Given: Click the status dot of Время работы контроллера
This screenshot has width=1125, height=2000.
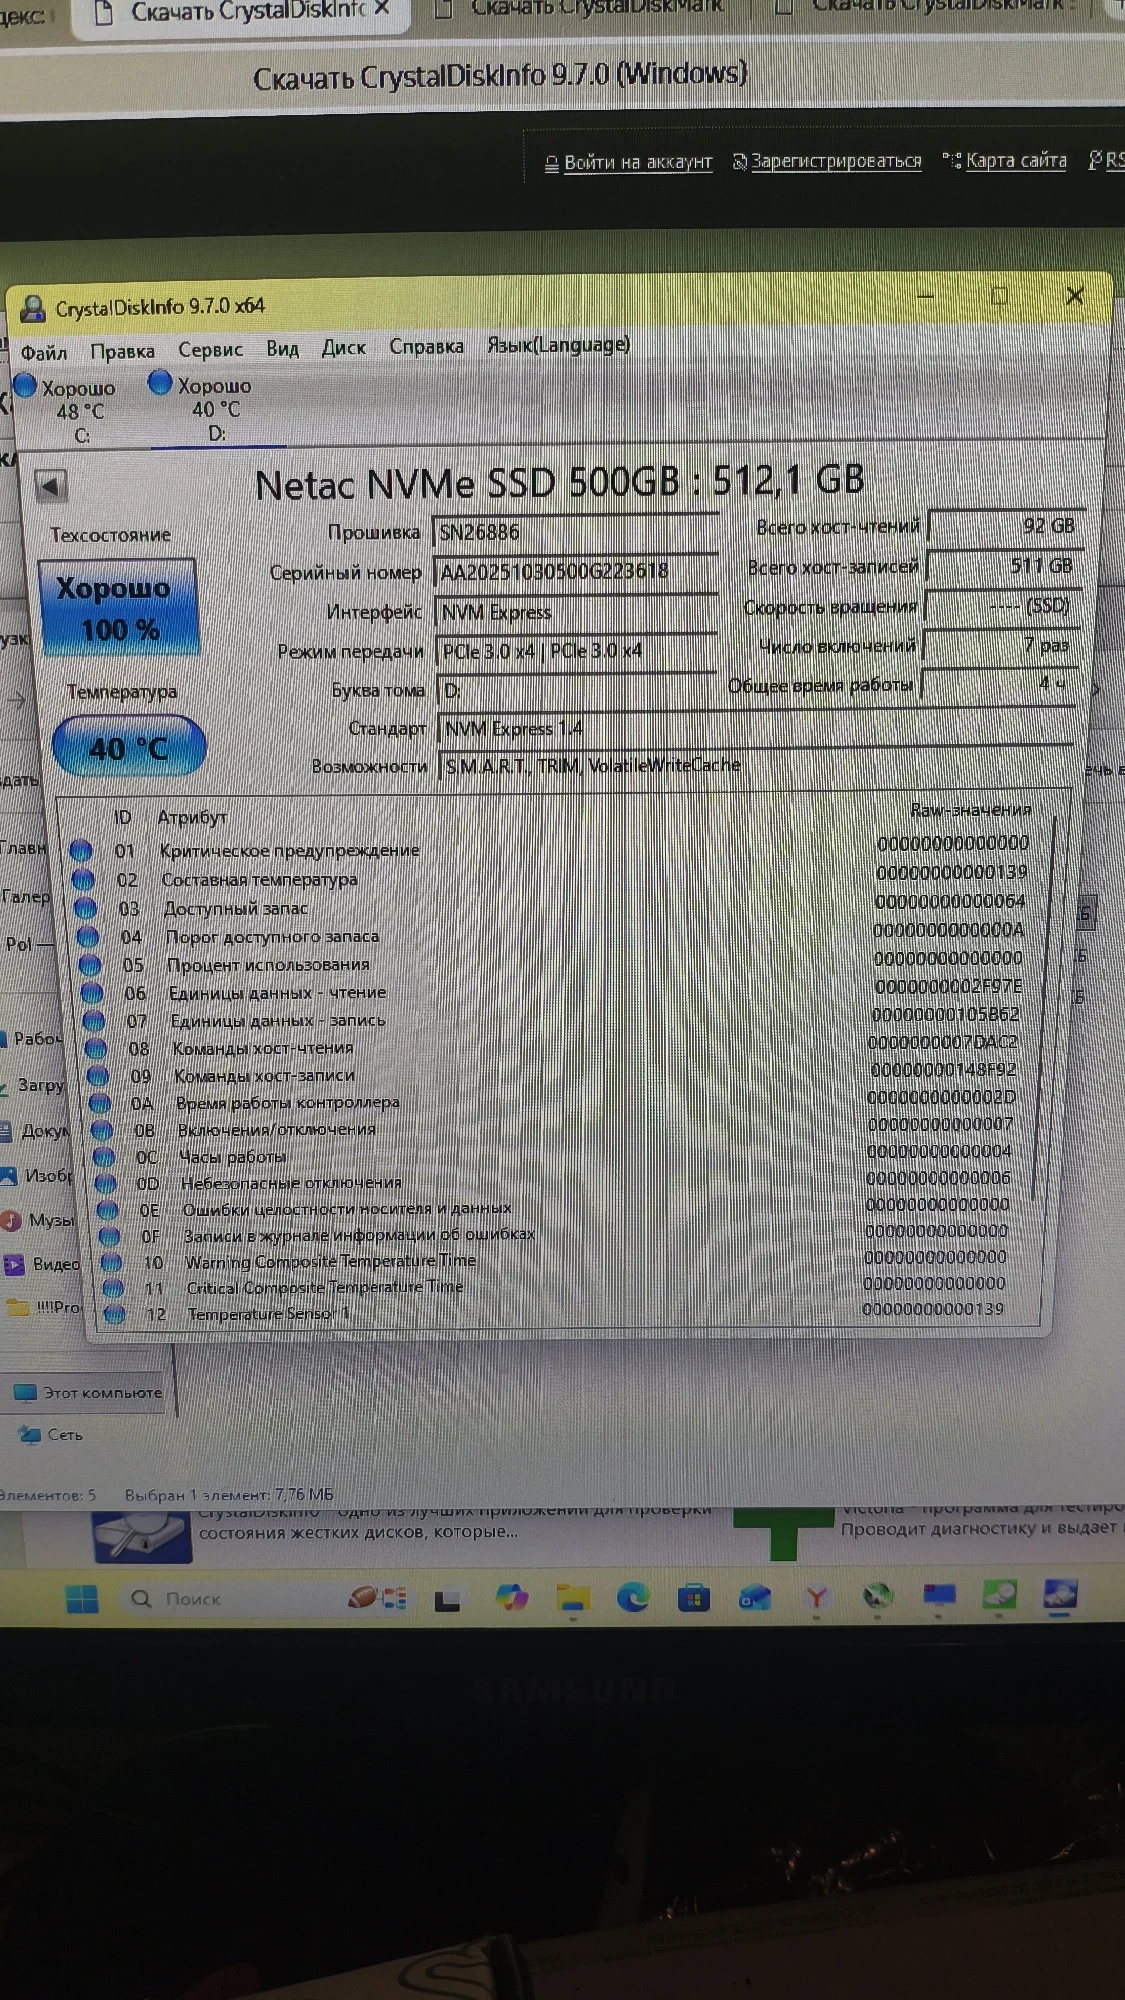Looking at the screenshot, I should (99, 1103).
